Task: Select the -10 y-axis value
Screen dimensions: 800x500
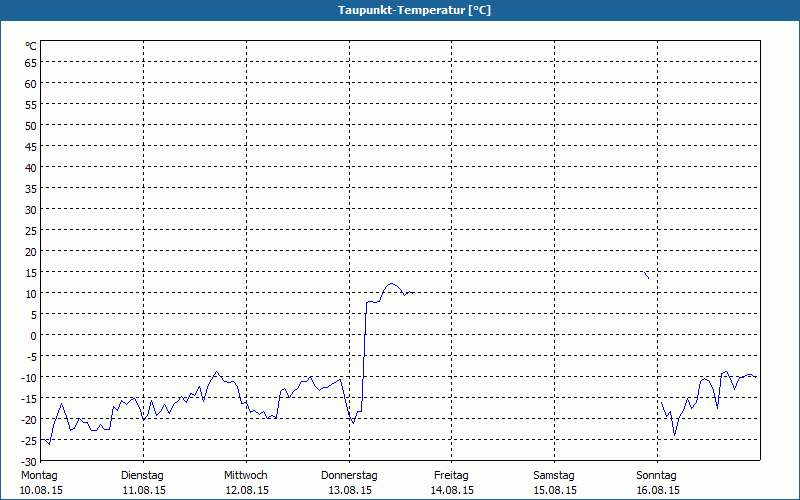Action: click(29, 378)
